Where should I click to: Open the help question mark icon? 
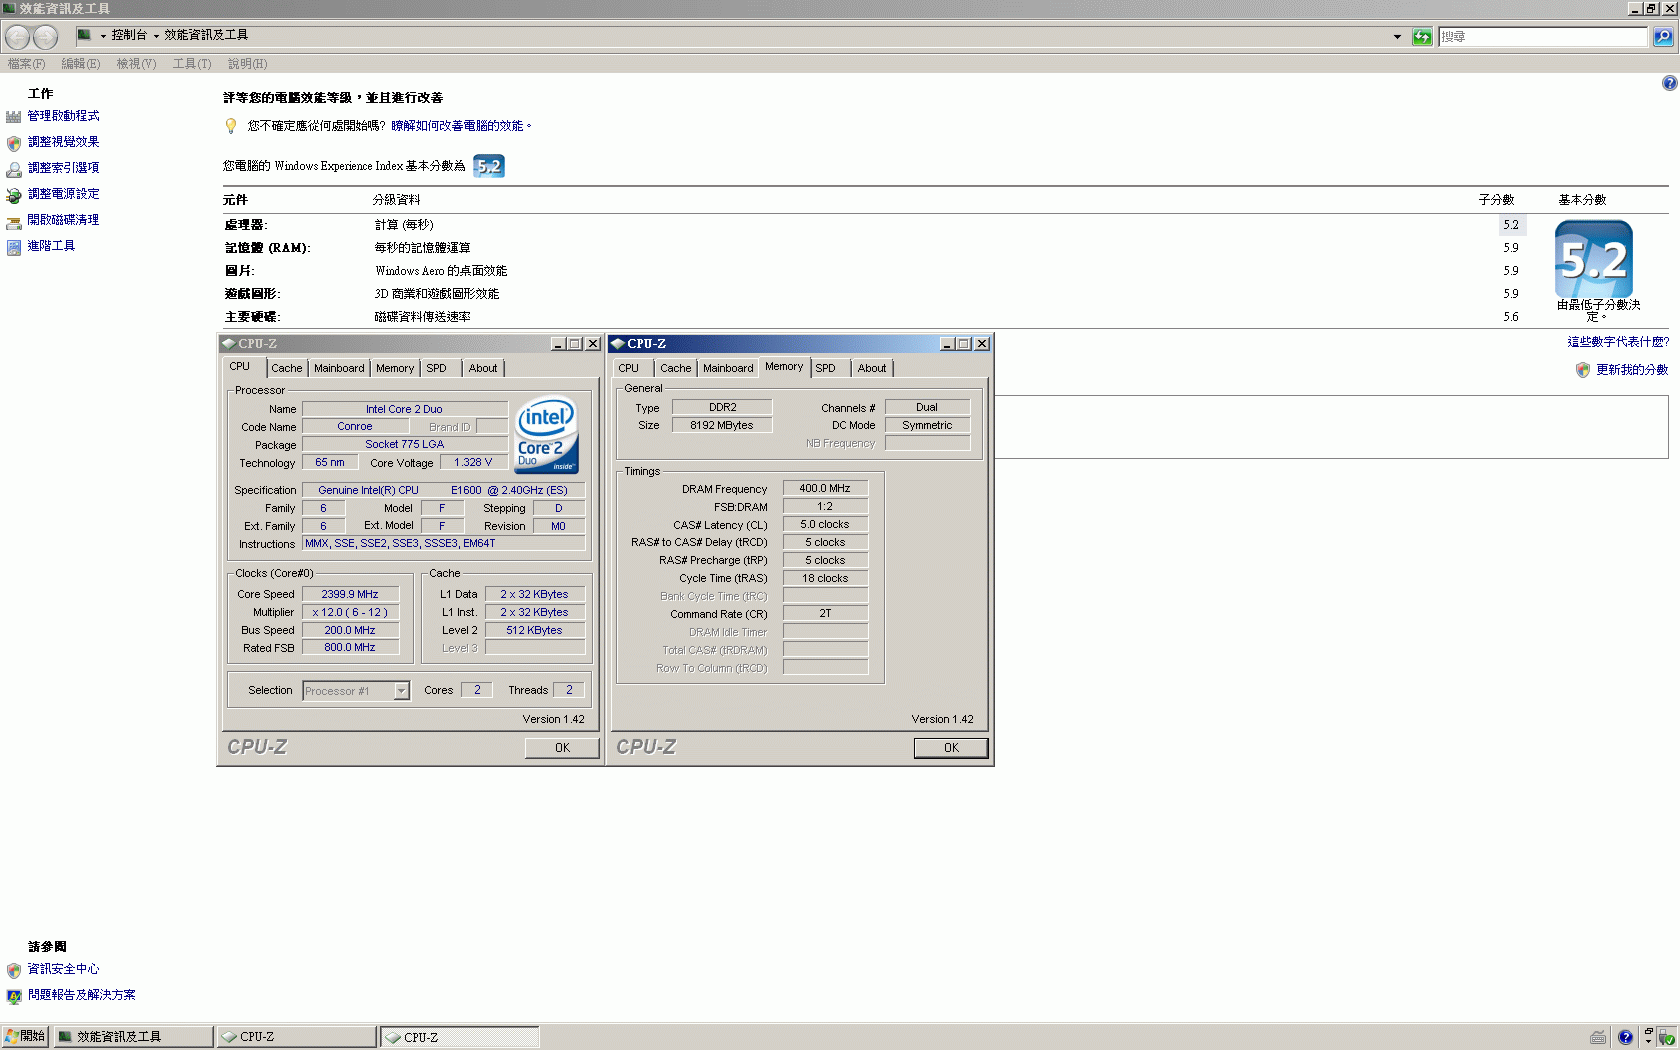tap(1669, 83)
